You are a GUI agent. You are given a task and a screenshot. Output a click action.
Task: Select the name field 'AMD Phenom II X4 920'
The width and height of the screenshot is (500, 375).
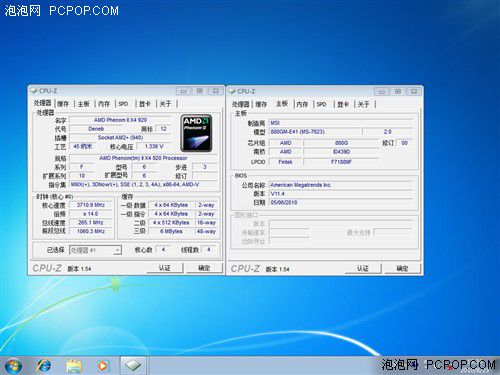click(120, 120)
